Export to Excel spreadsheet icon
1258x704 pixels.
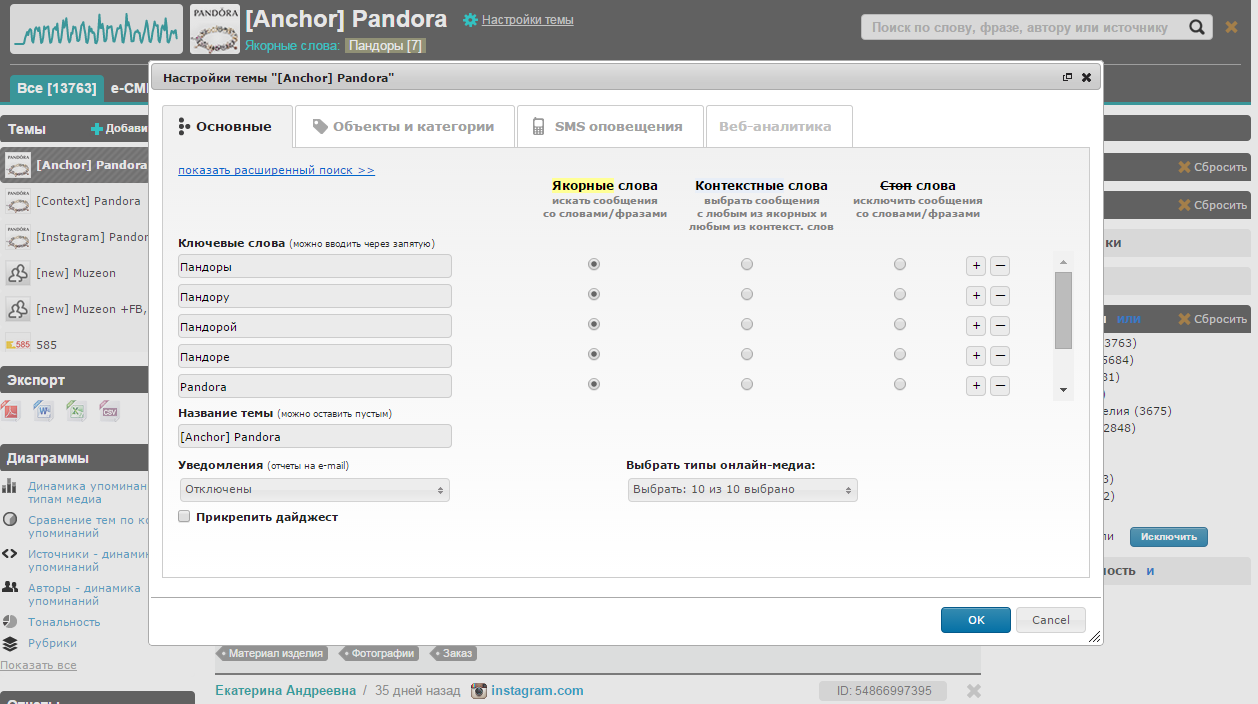(77, 410)
